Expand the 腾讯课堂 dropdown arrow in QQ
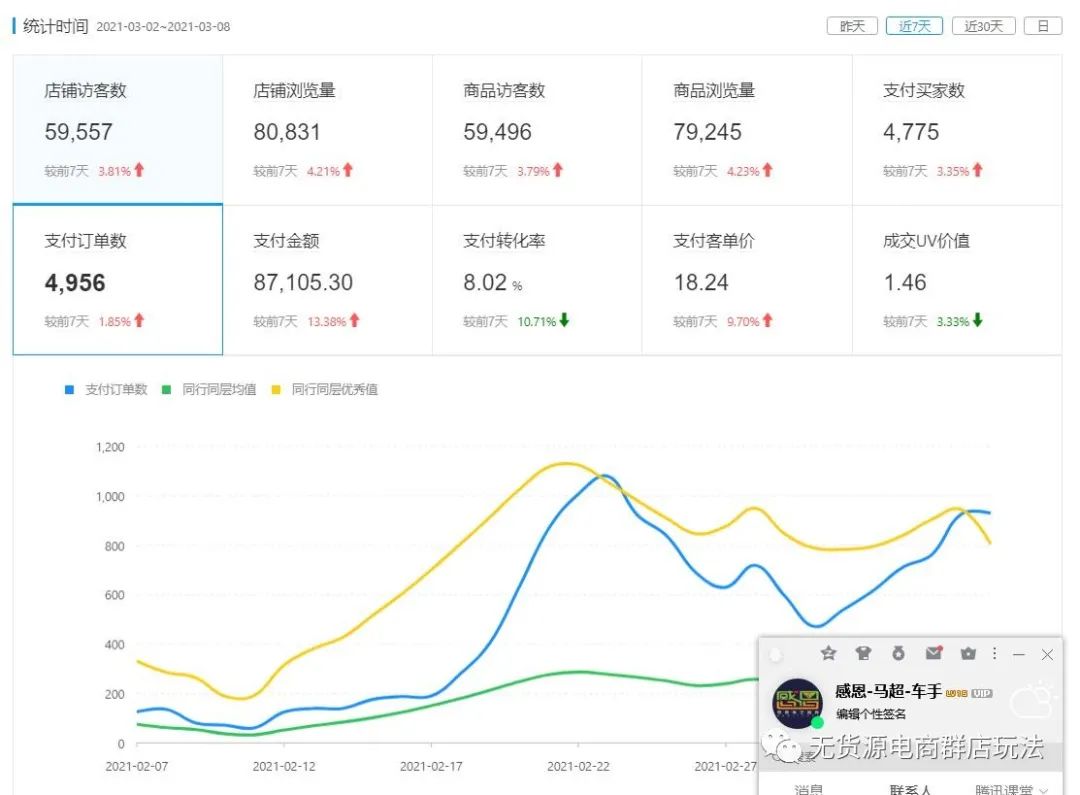Viewport: 1080px width, 795px height. [x=1043, y=790]
